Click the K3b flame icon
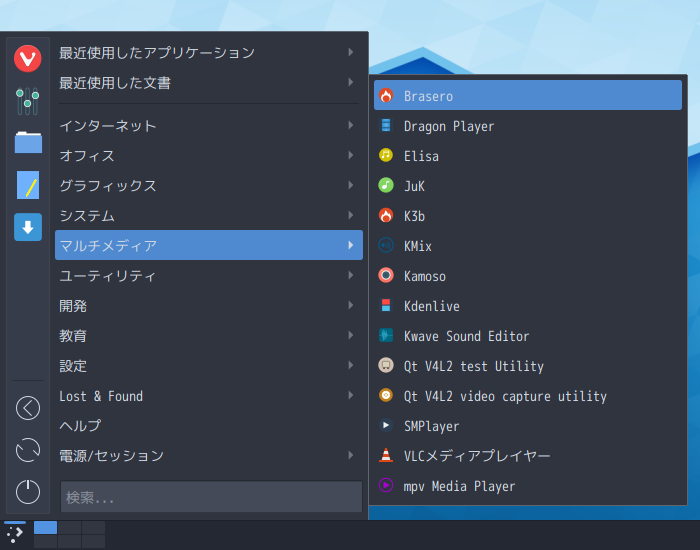The height and width of the screenshot is (550, 700). (x=386, y=215)
